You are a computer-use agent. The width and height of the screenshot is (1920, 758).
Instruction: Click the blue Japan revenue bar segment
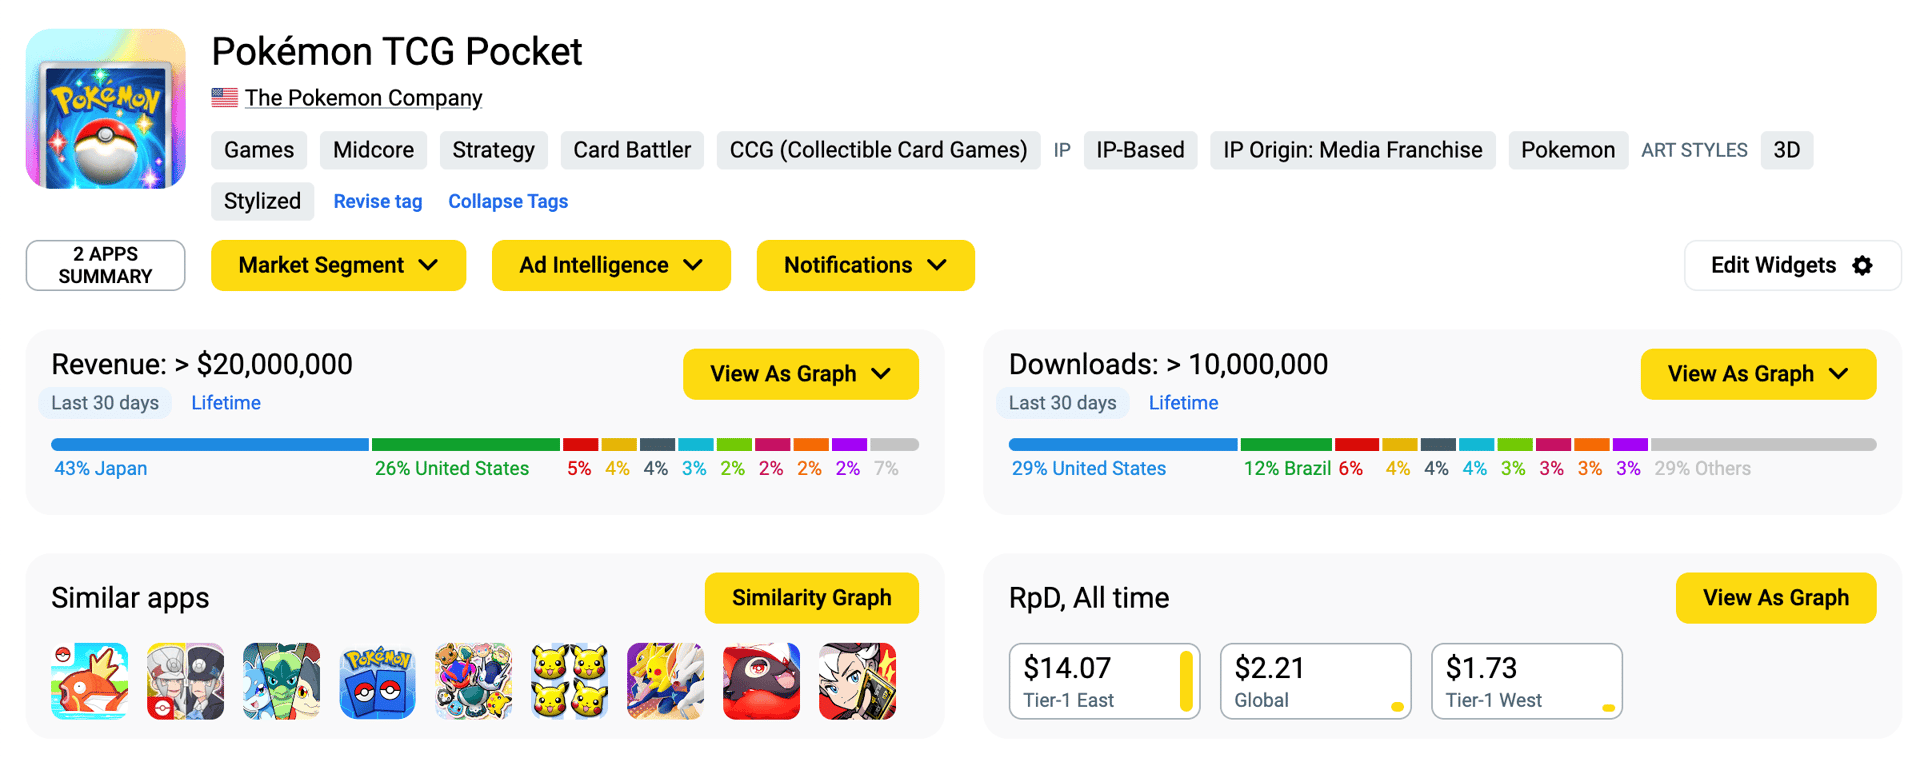(x=210, y=444)
